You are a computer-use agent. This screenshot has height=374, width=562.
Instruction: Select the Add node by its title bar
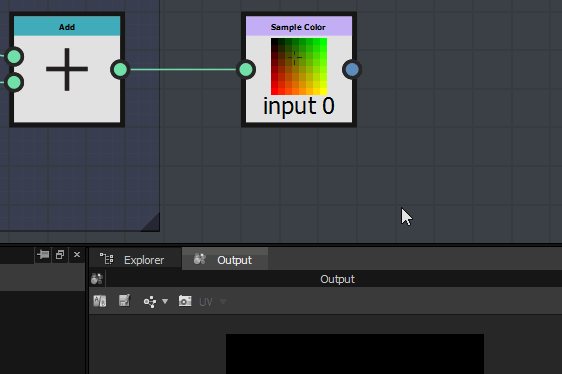(67, 26)
